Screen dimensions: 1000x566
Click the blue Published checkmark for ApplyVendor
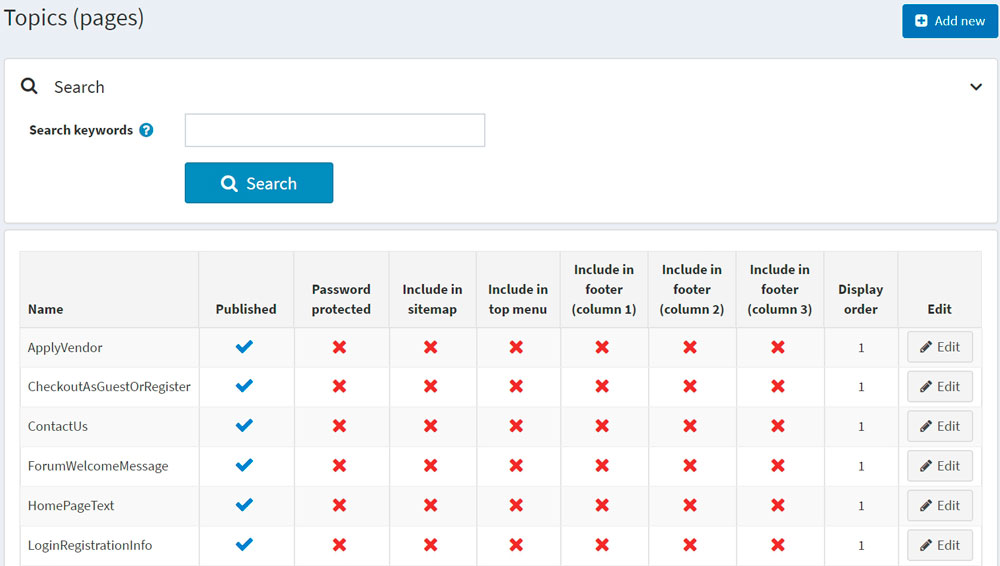(x=245, y=347)
